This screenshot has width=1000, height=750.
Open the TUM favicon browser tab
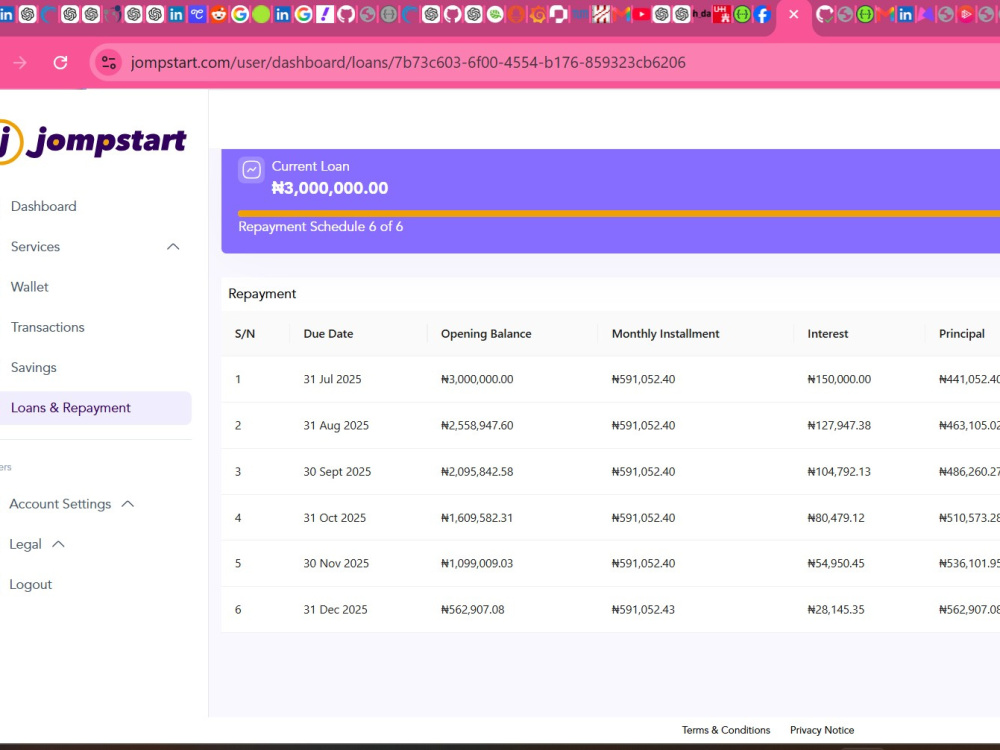(x=580, y=13)
